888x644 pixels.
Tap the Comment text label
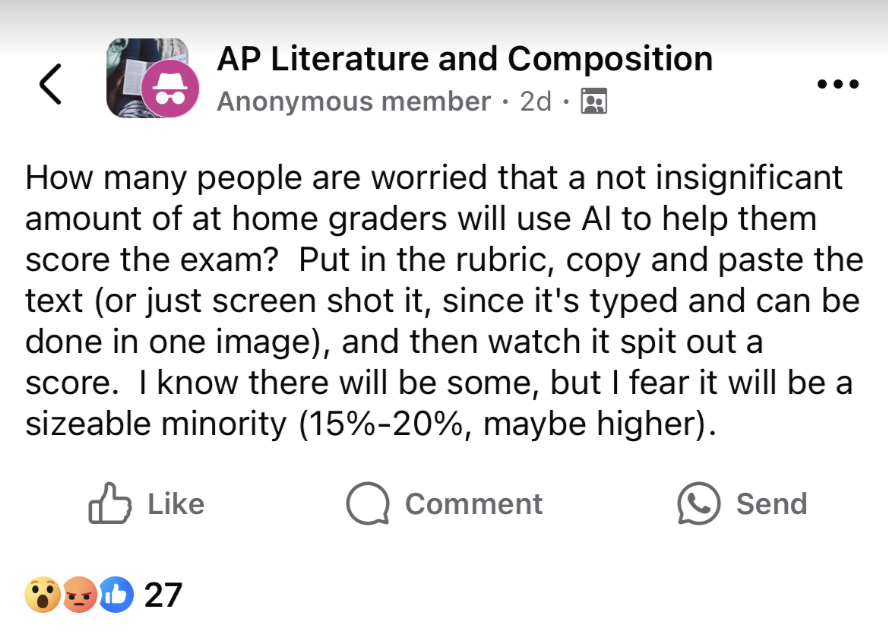[x=473, y=504]
